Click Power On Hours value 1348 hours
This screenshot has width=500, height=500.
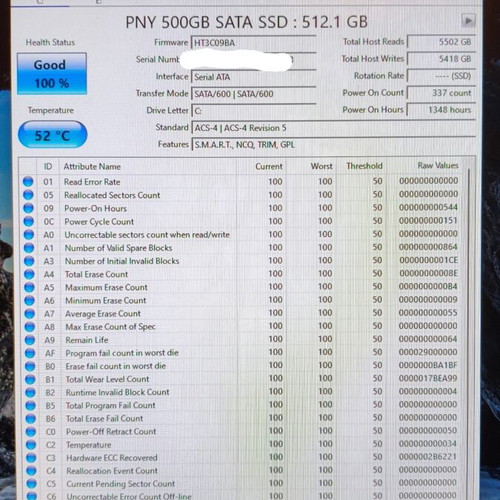tap(441, 110)
